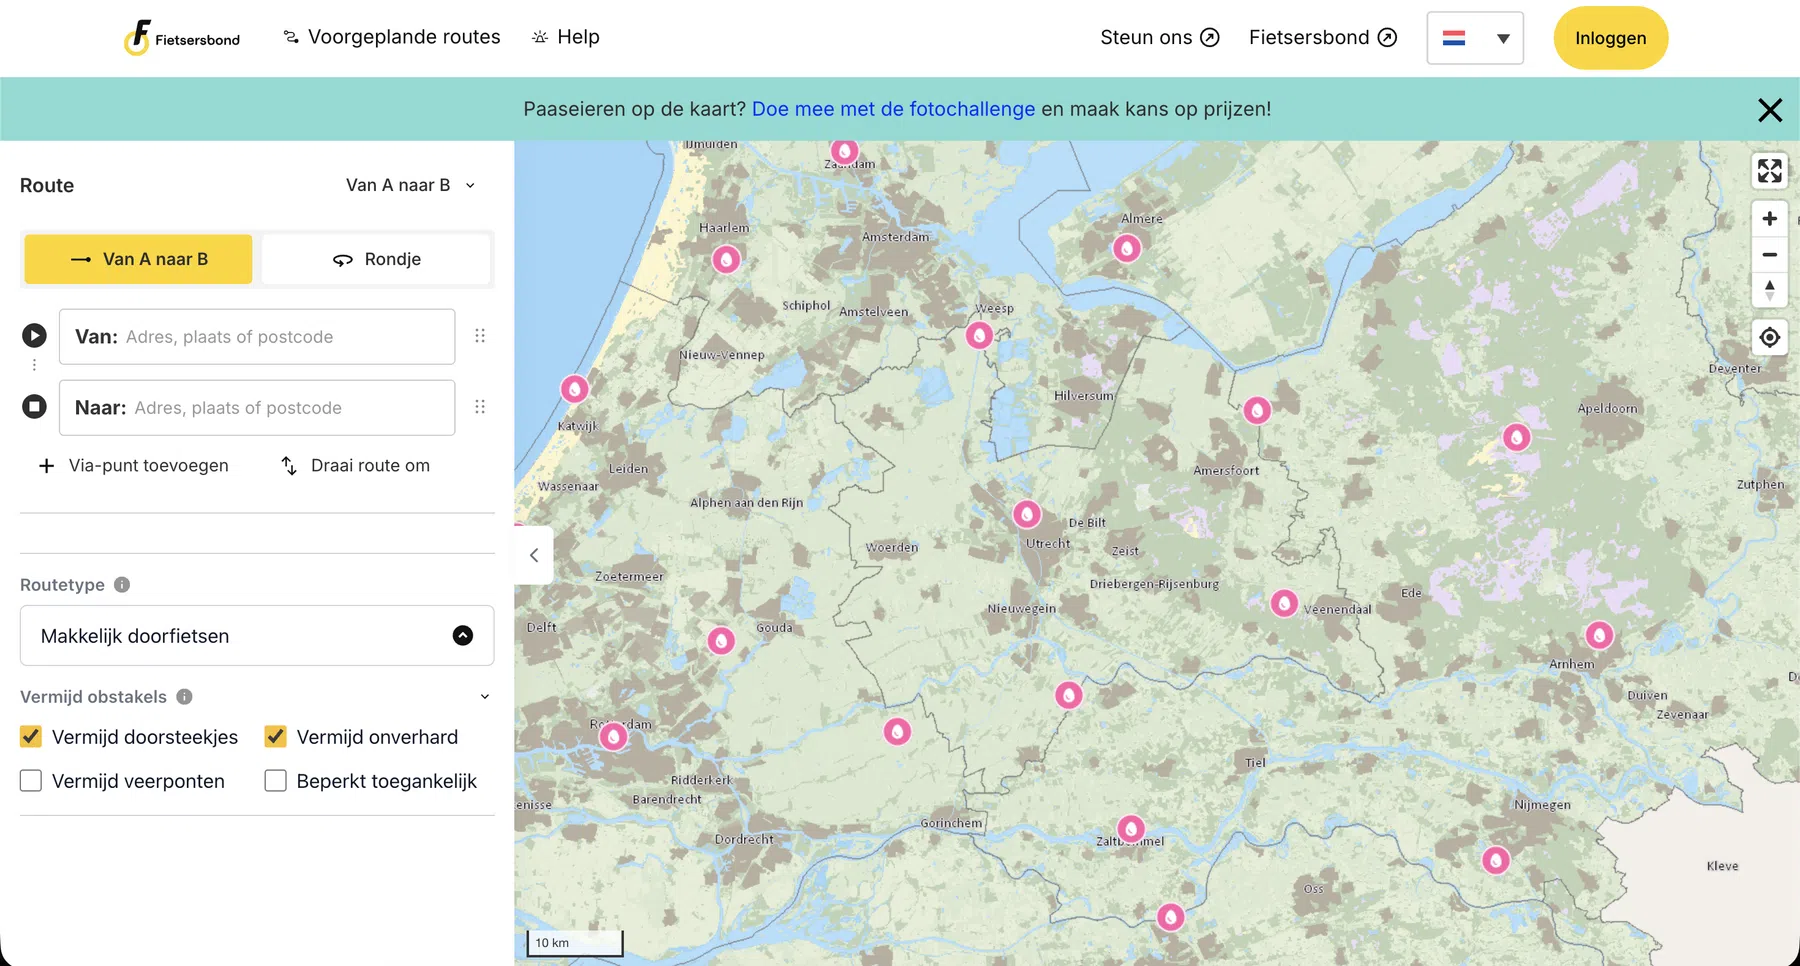
Task: Uncheck Vermijd onverhard
Action: 276,737
